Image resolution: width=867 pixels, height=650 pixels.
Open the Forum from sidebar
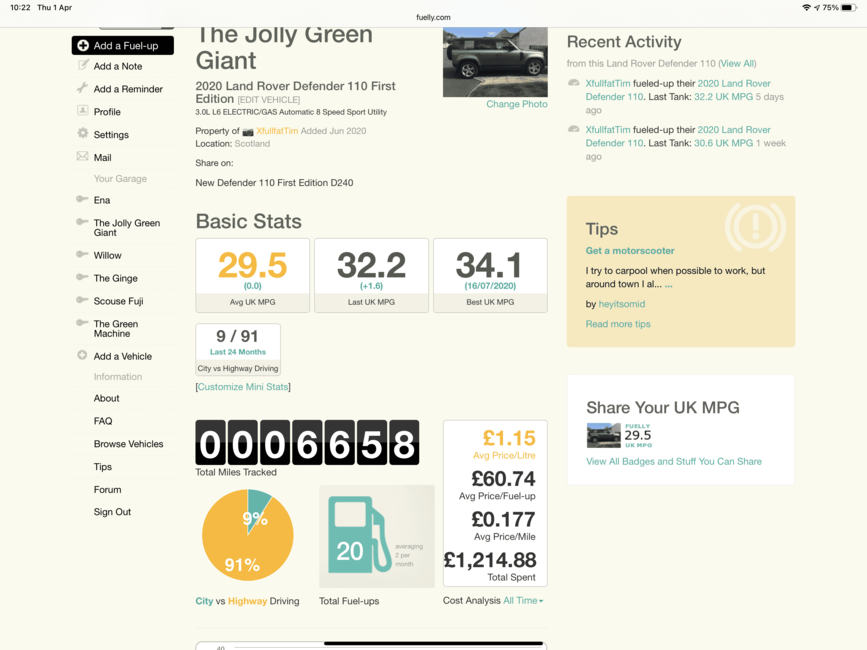click(x=107, y=490)
